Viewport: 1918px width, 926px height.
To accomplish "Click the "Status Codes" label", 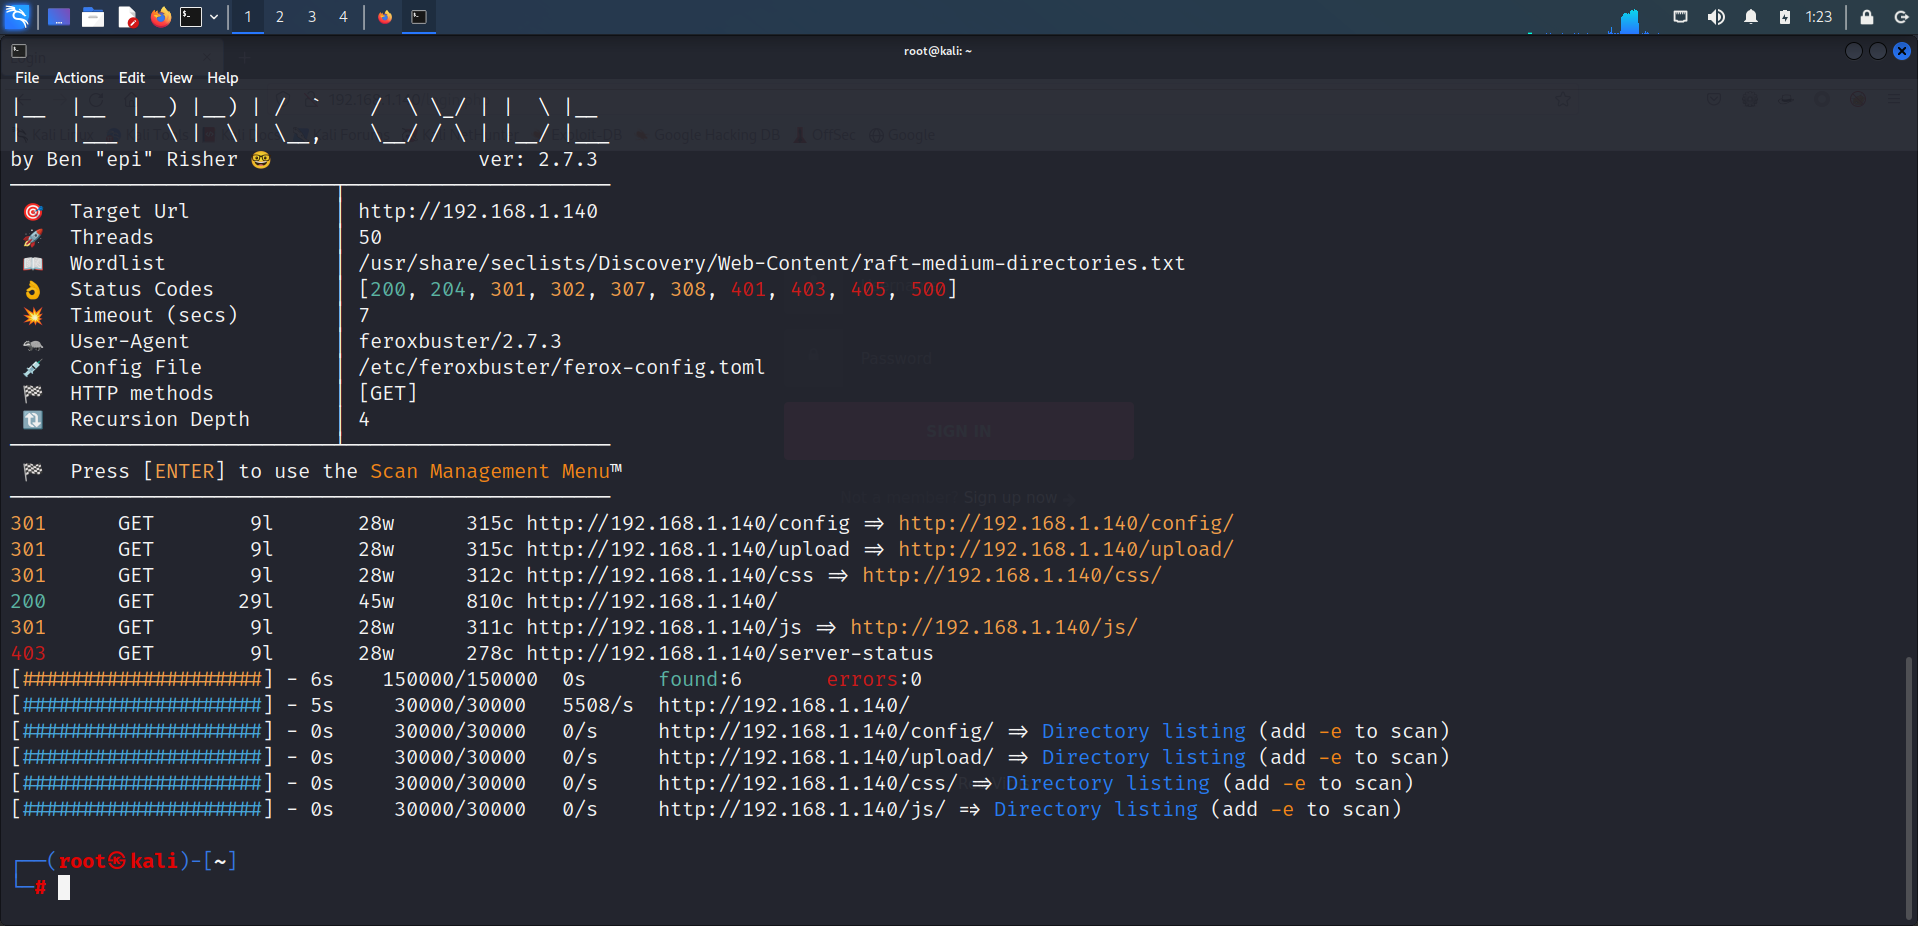I will (142, 289).
